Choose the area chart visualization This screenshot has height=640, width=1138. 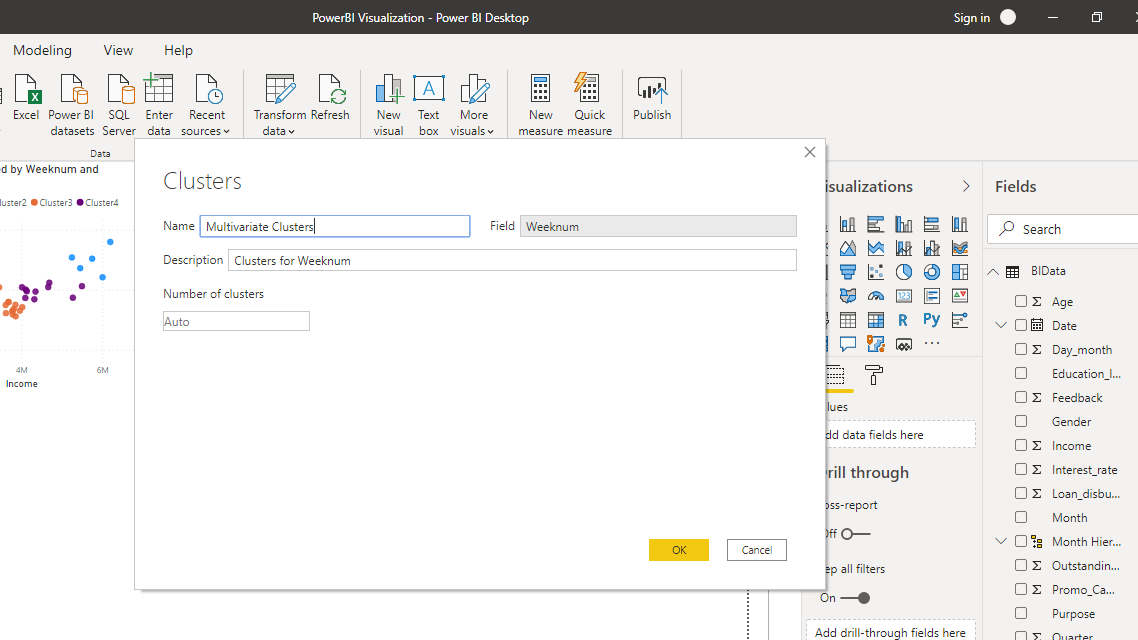click(848, 248)
